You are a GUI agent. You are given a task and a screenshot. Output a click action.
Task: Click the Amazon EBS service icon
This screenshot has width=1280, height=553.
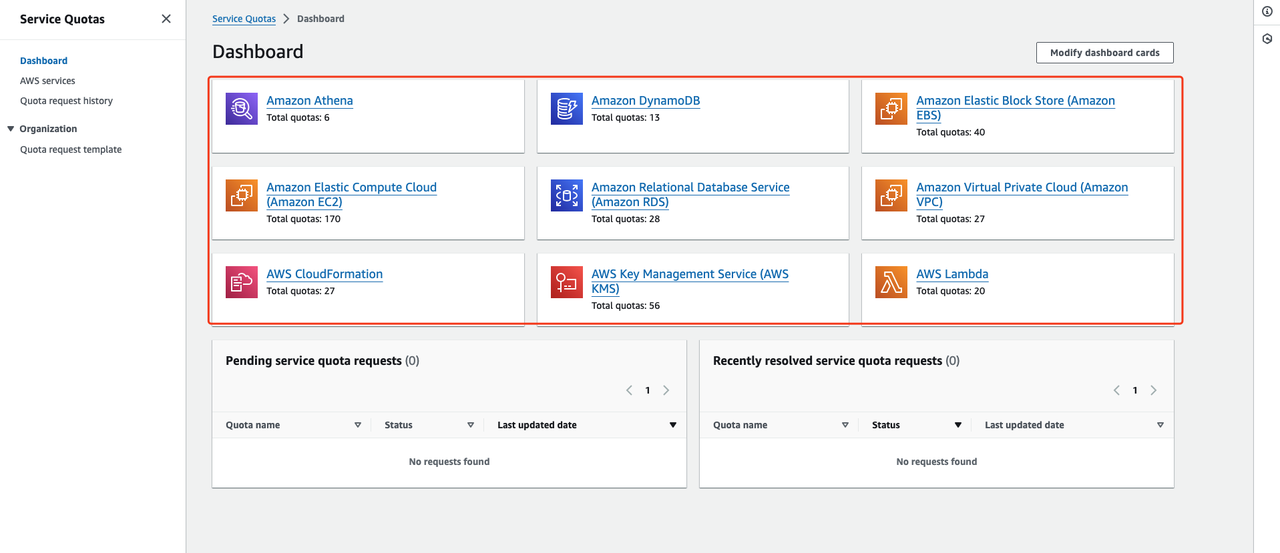(892, 109)
